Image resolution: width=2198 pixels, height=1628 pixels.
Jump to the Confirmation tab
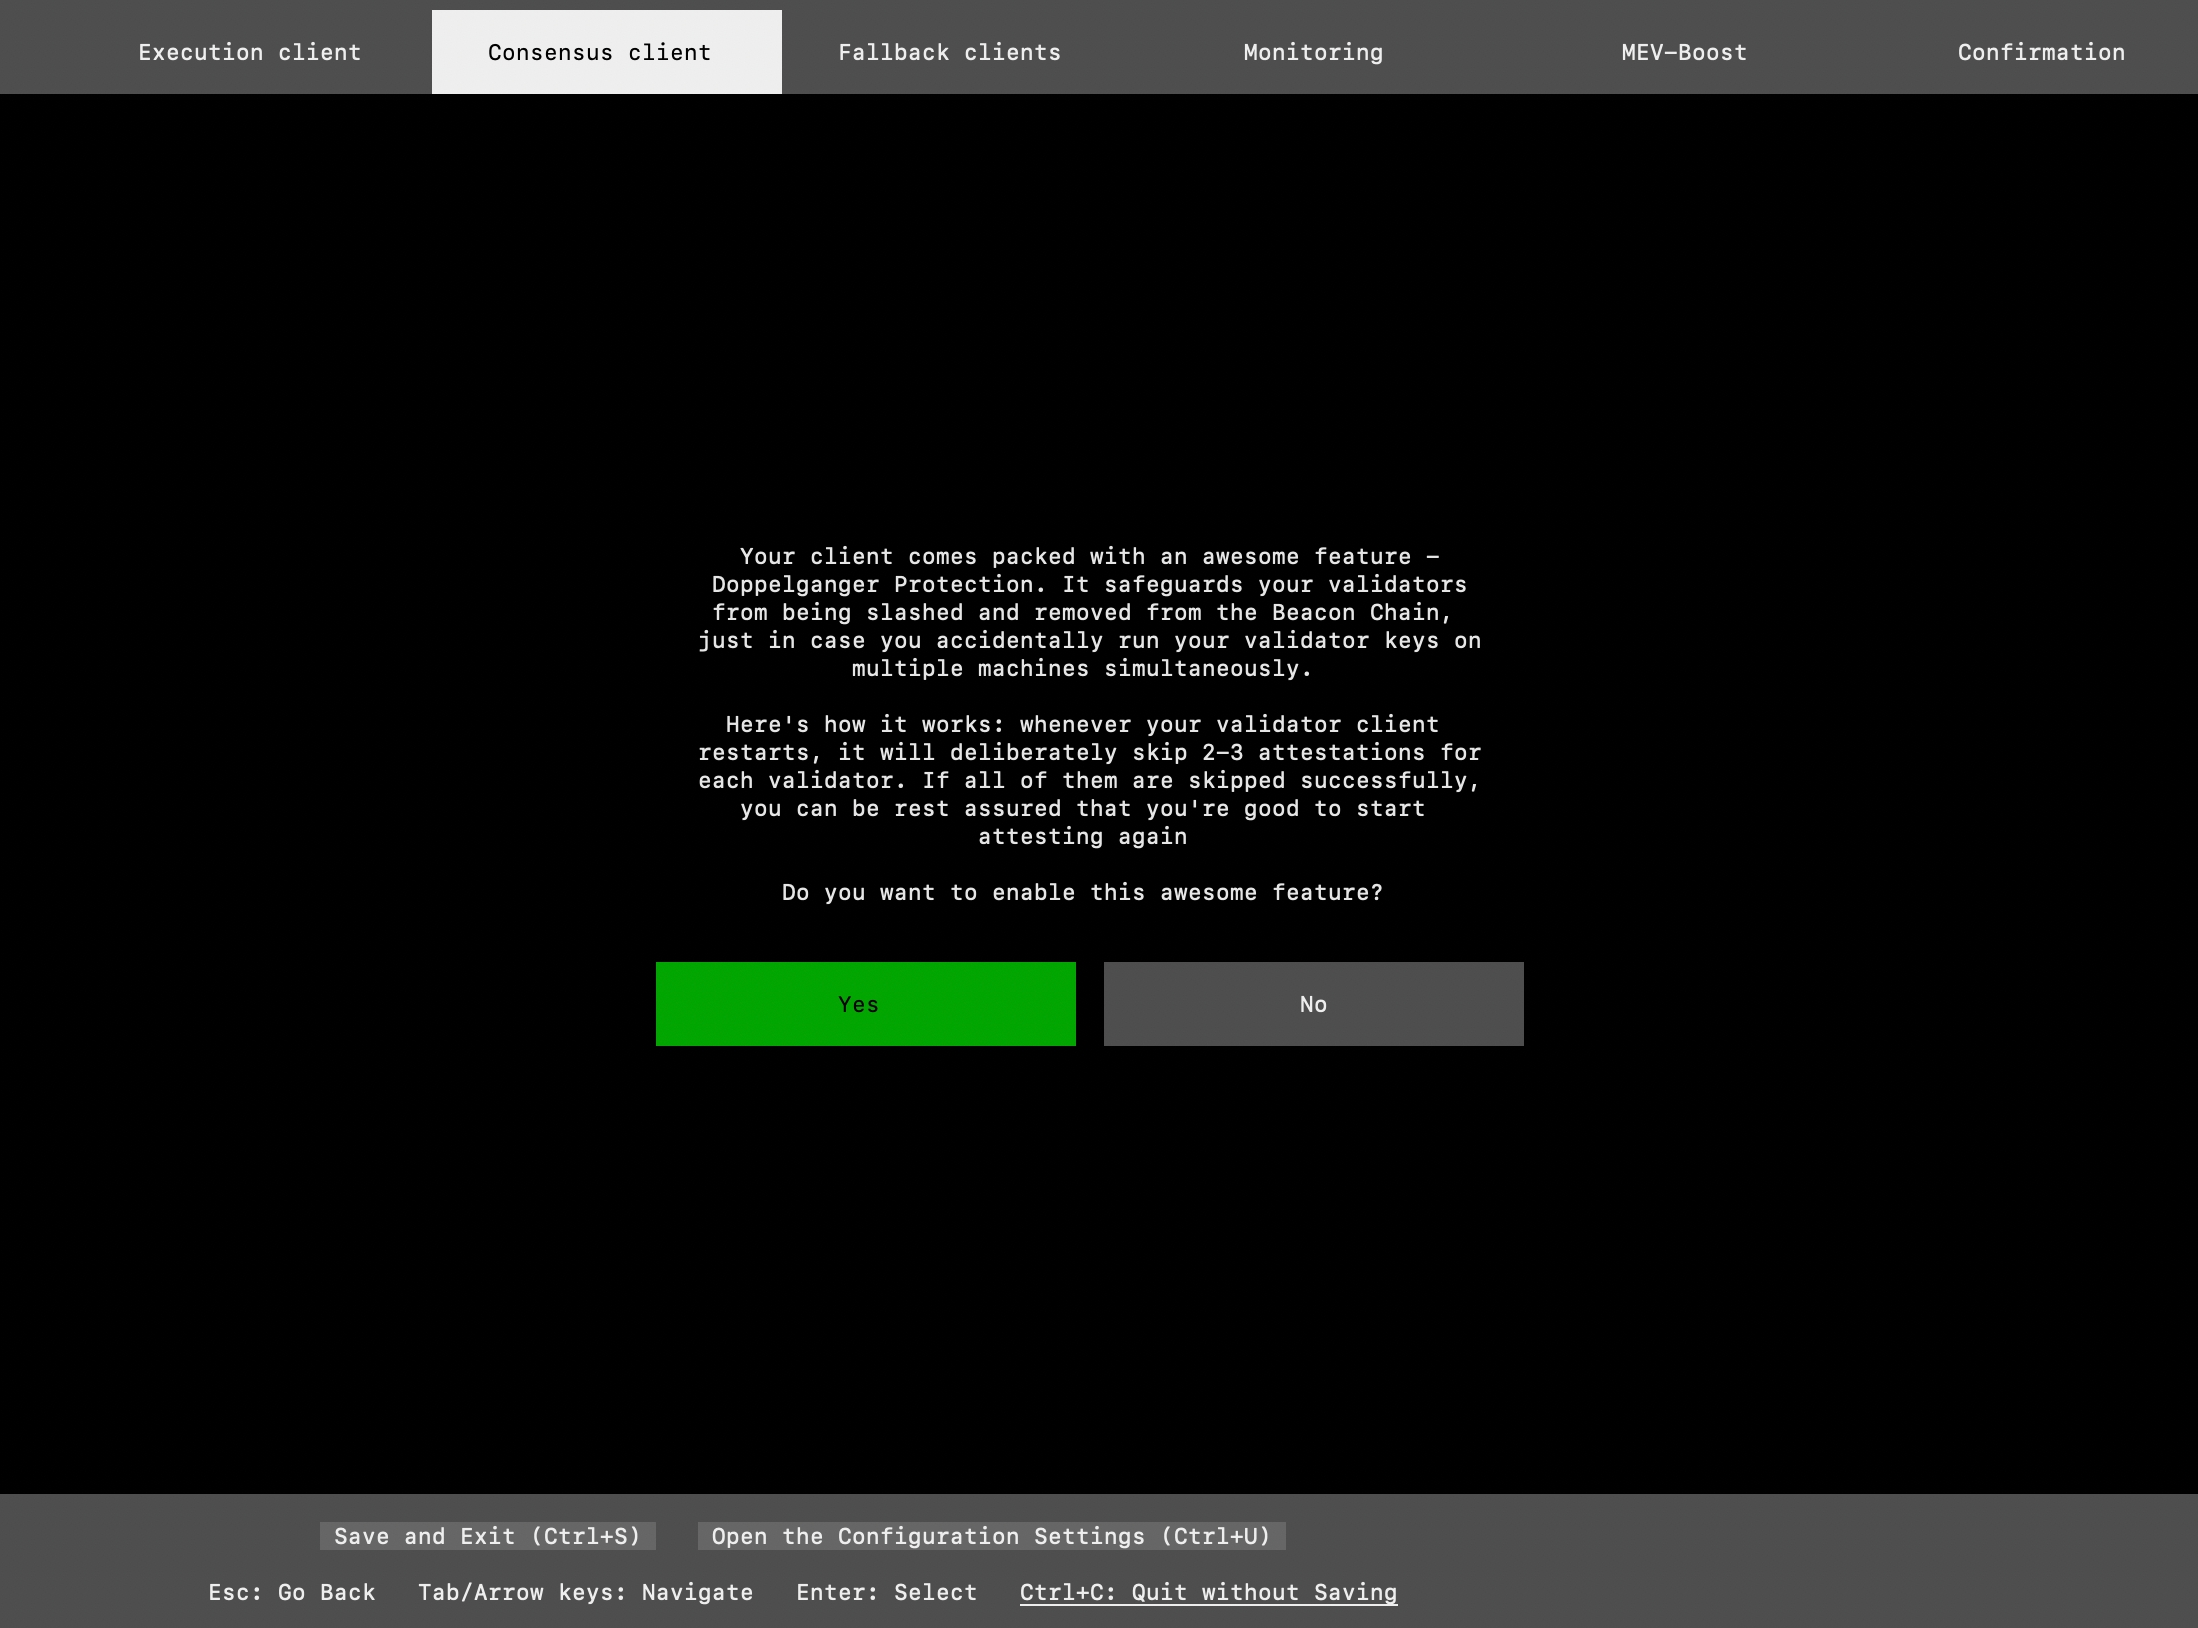tap(2041, 52)
